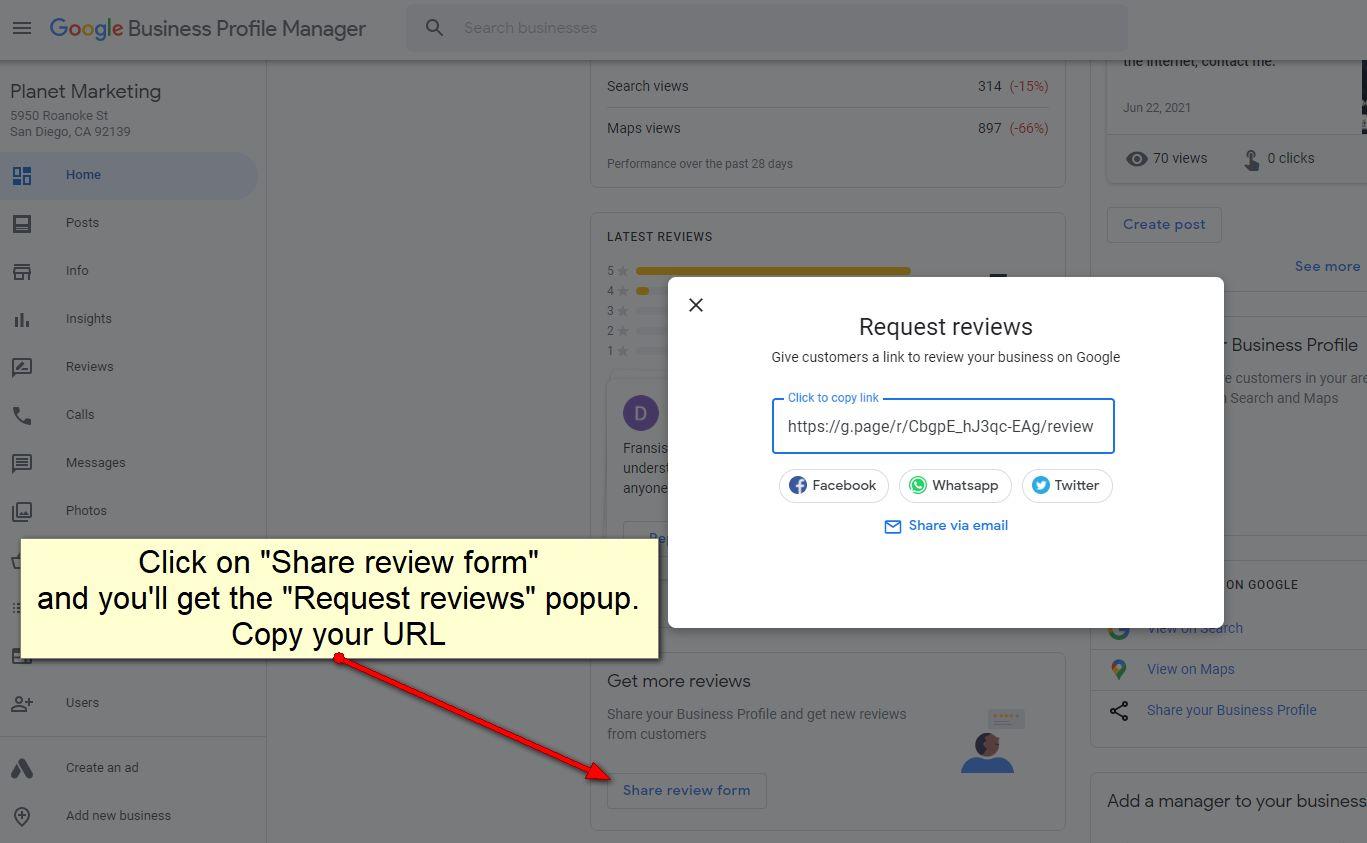Click the Users add-person icon

tap(22, 703)
